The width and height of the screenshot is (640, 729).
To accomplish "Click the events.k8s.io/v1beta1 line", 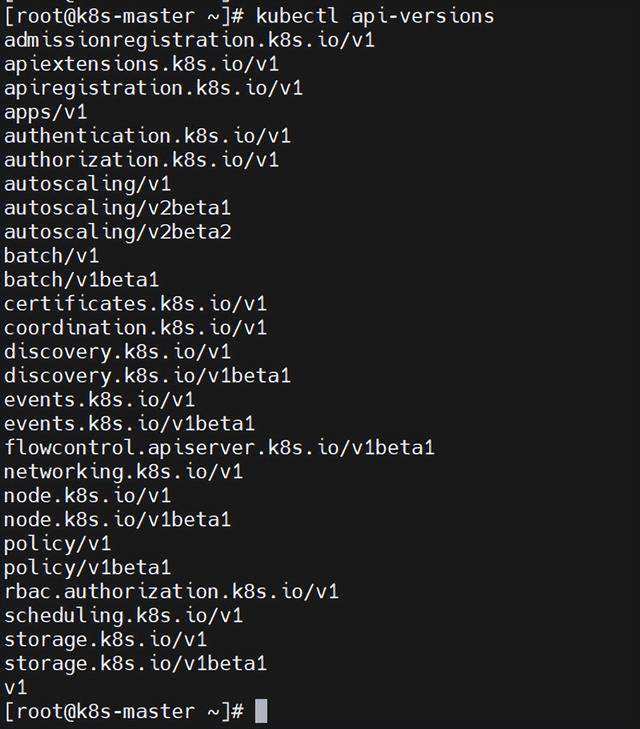I will 129,424.
